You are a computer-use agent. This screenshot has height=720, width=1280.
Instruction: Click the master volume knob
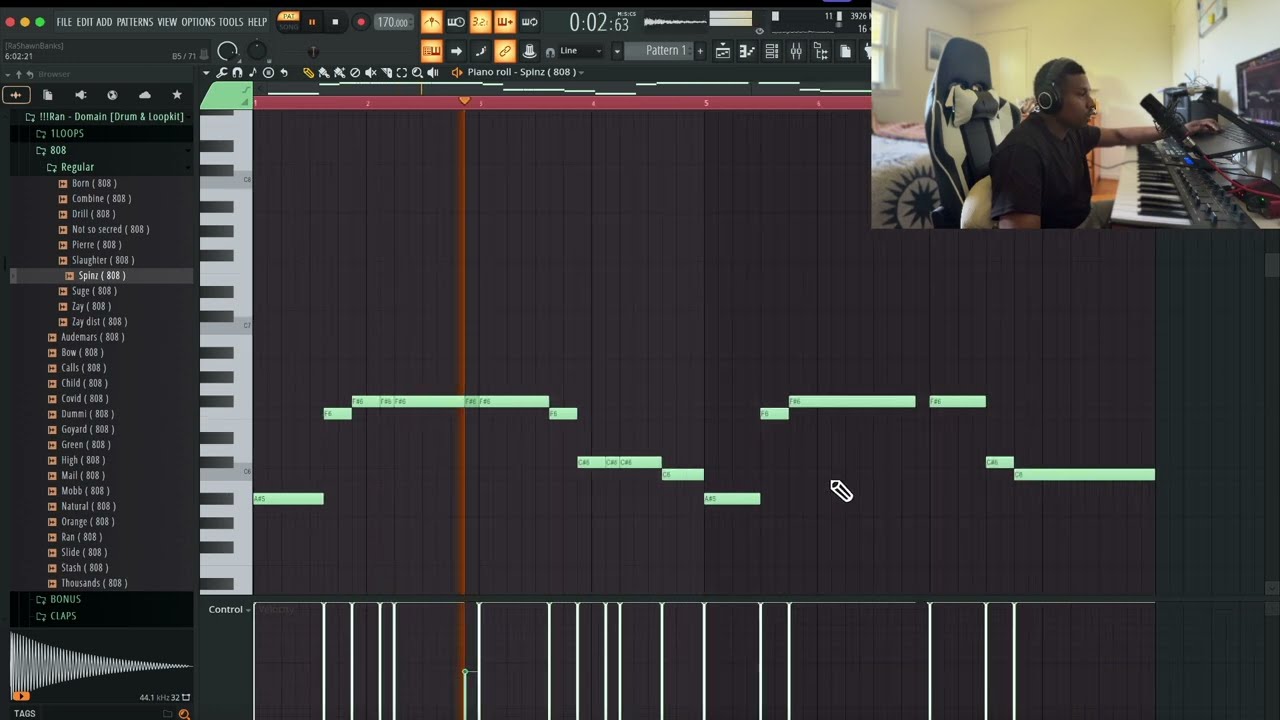[228, 52]
